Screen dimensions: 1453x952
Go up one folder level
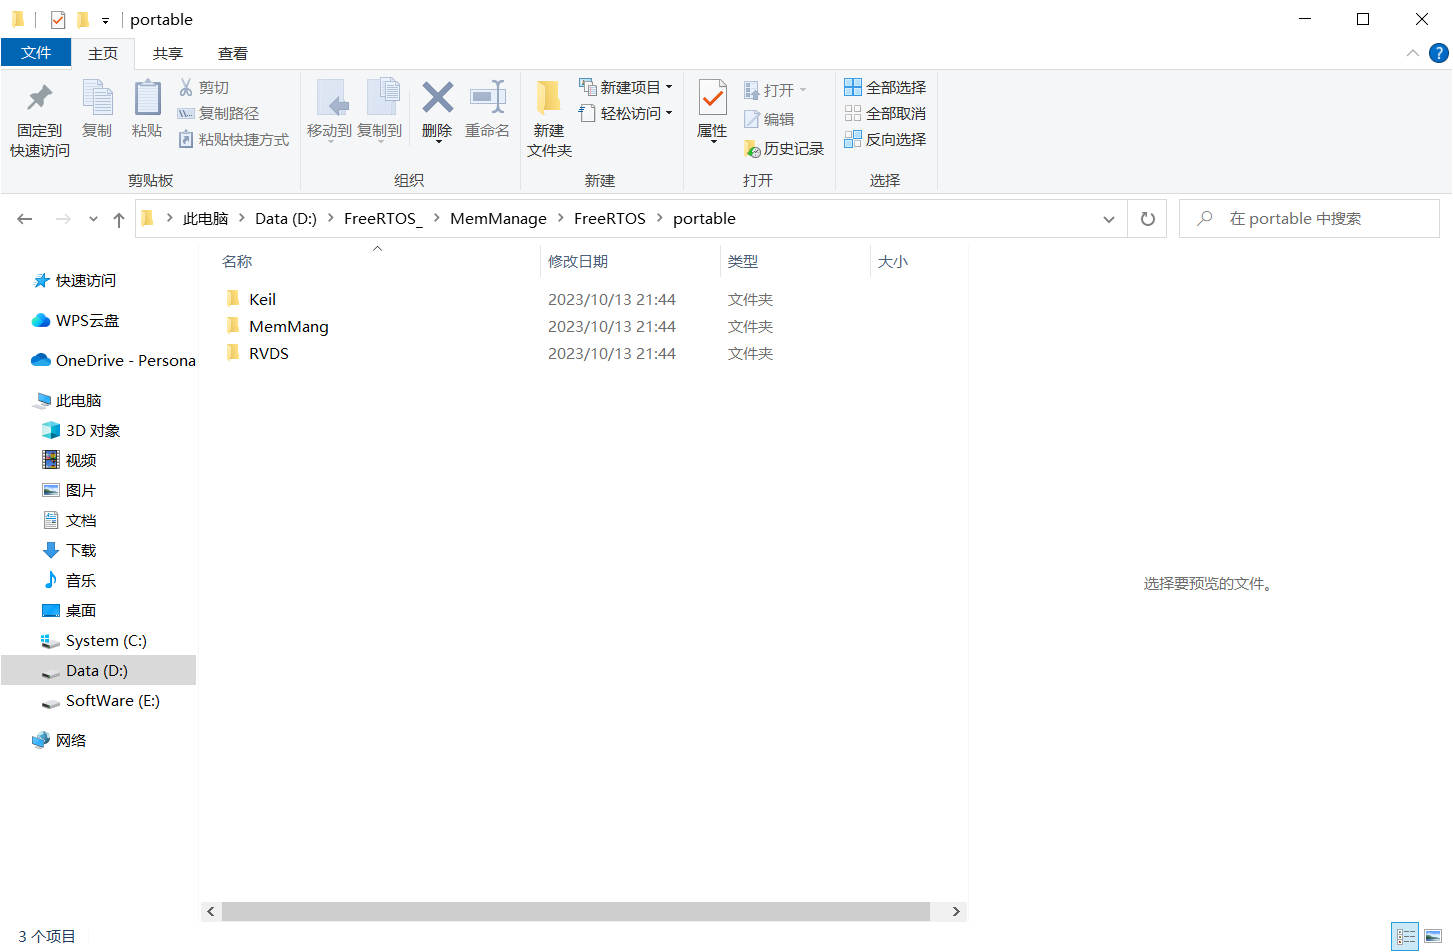[118, 218]
